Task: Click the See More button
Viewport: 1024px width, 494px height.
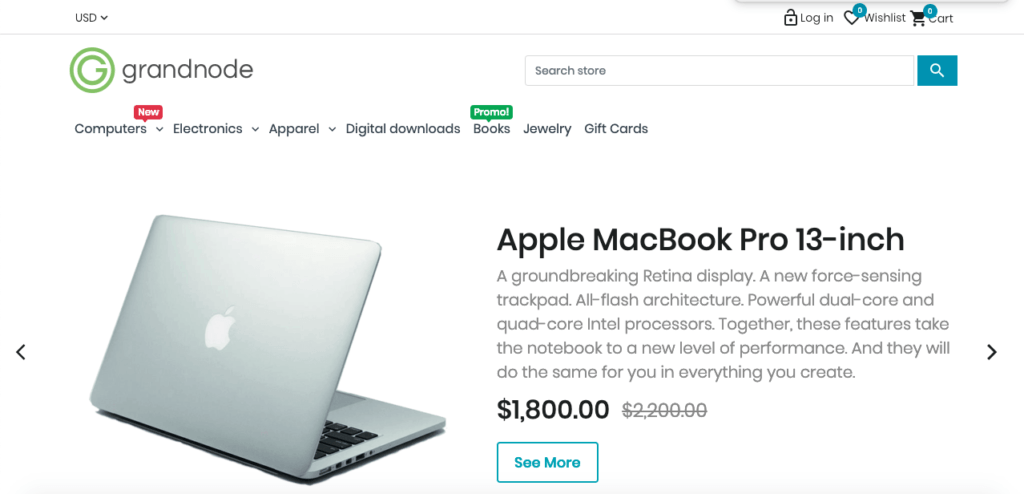Action: coord(547,462)
